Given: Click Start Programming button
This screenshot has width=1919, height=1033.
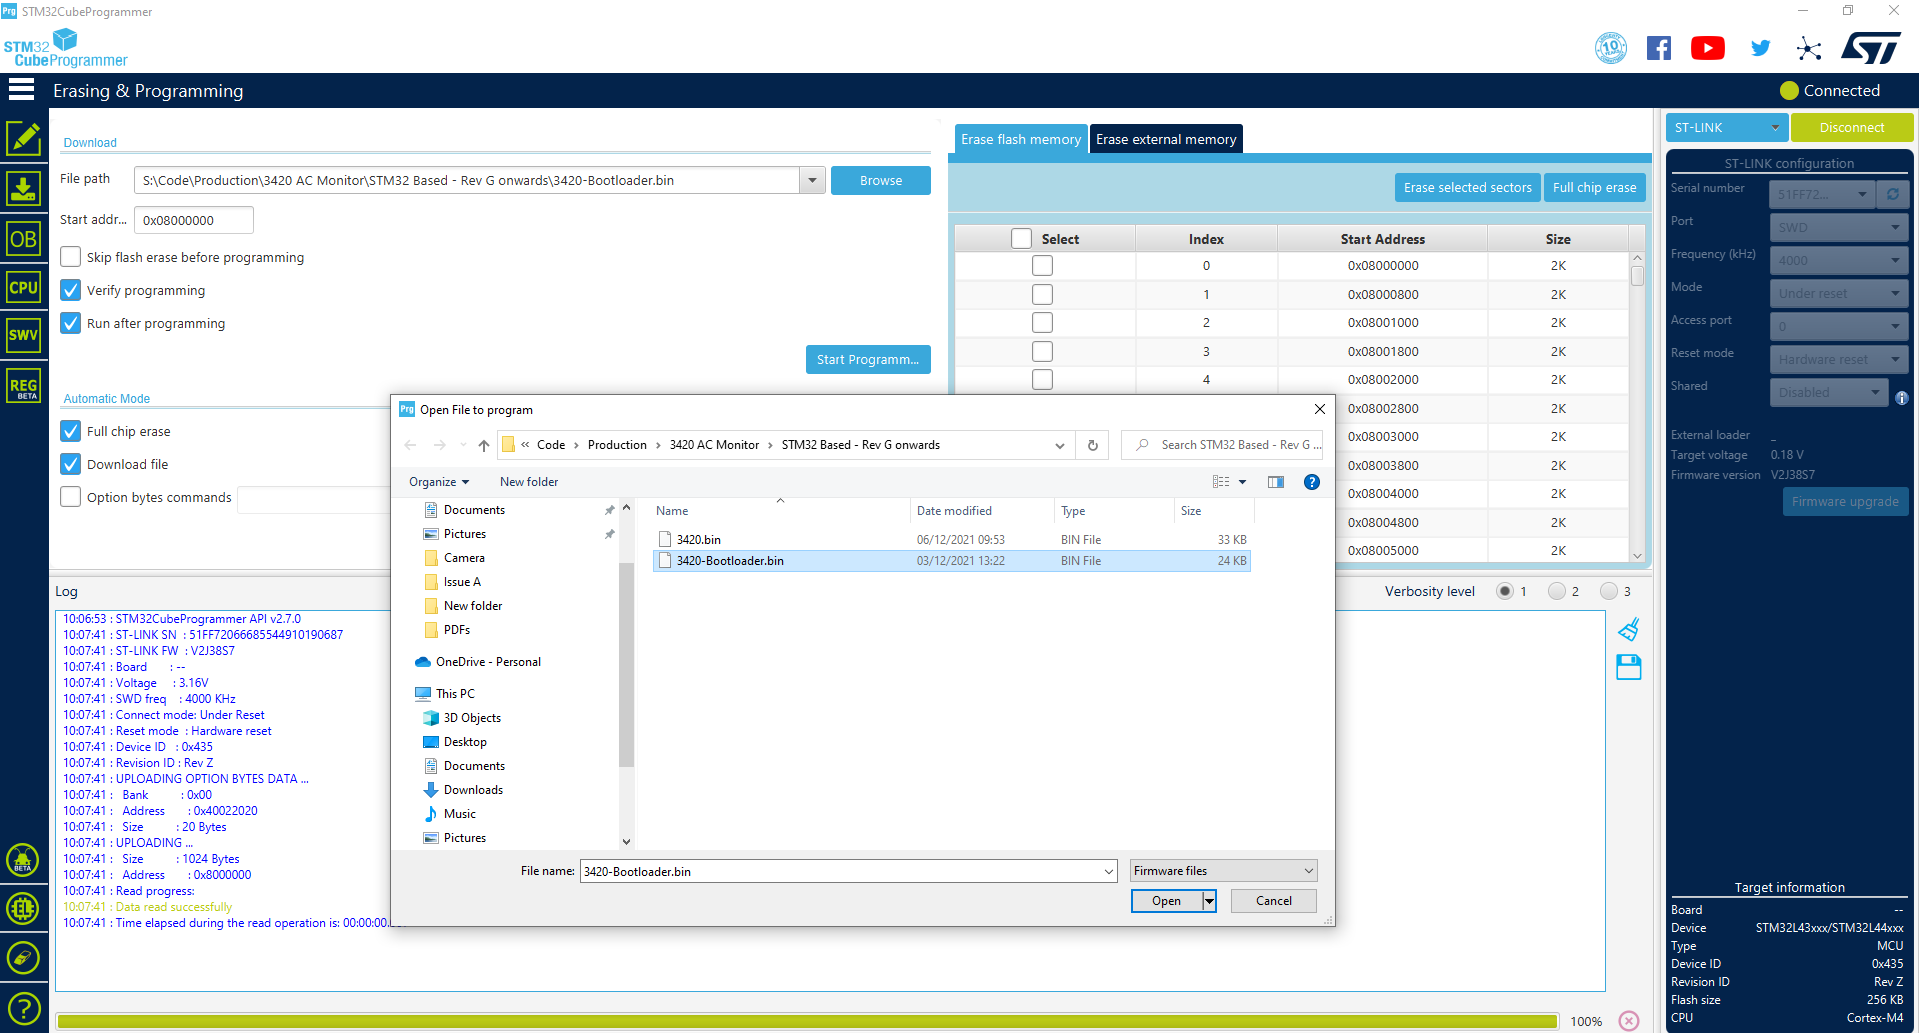Looking at the screenshot, I should pyautogui.click(x=868, y=359).
